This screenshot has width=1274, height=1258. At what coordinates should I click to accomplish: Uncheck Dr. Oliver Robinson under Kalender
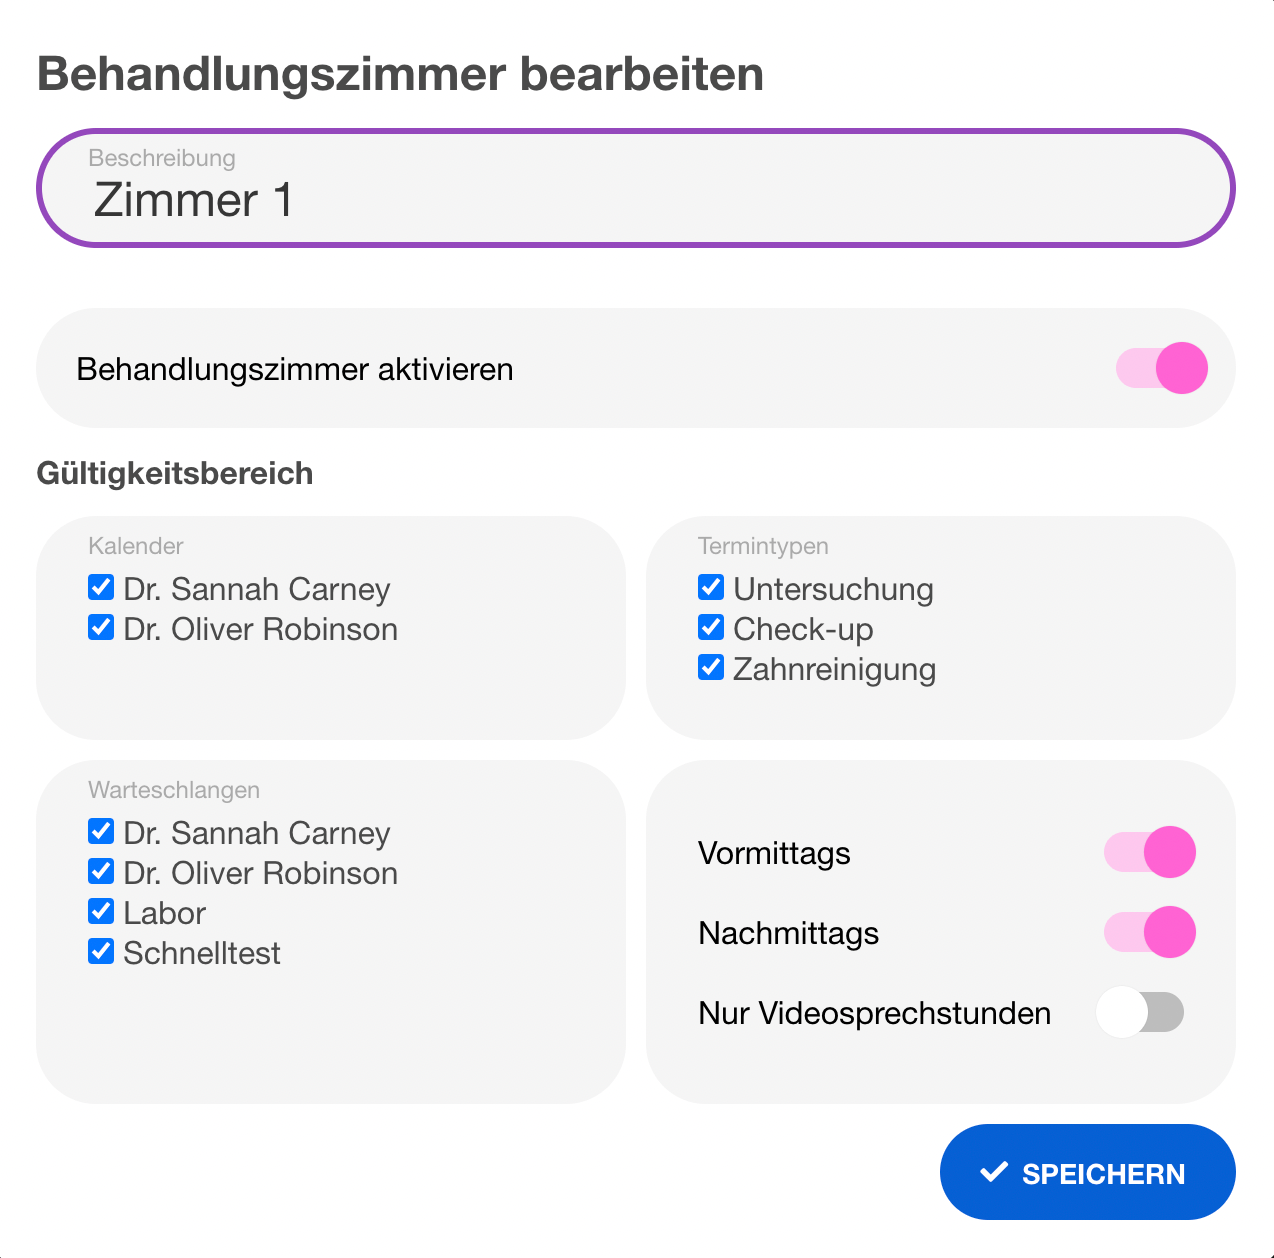click(101, 627)
